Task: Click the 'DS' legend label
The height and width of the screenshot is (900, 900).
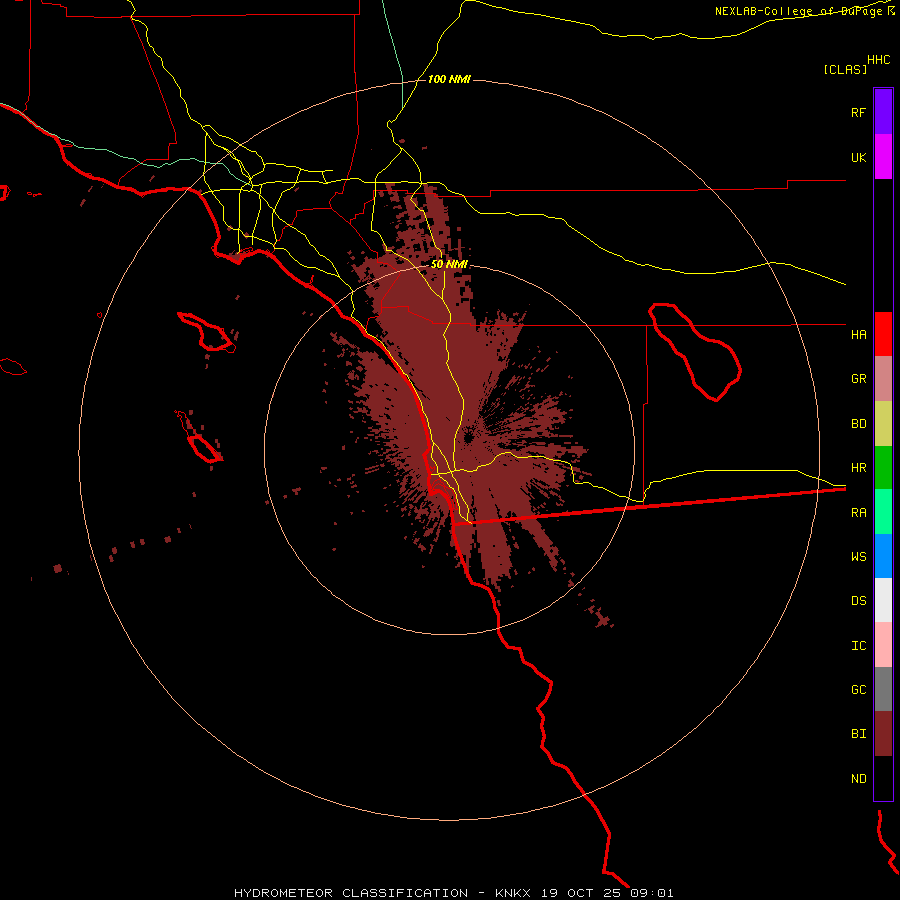Action: (858, 601)
